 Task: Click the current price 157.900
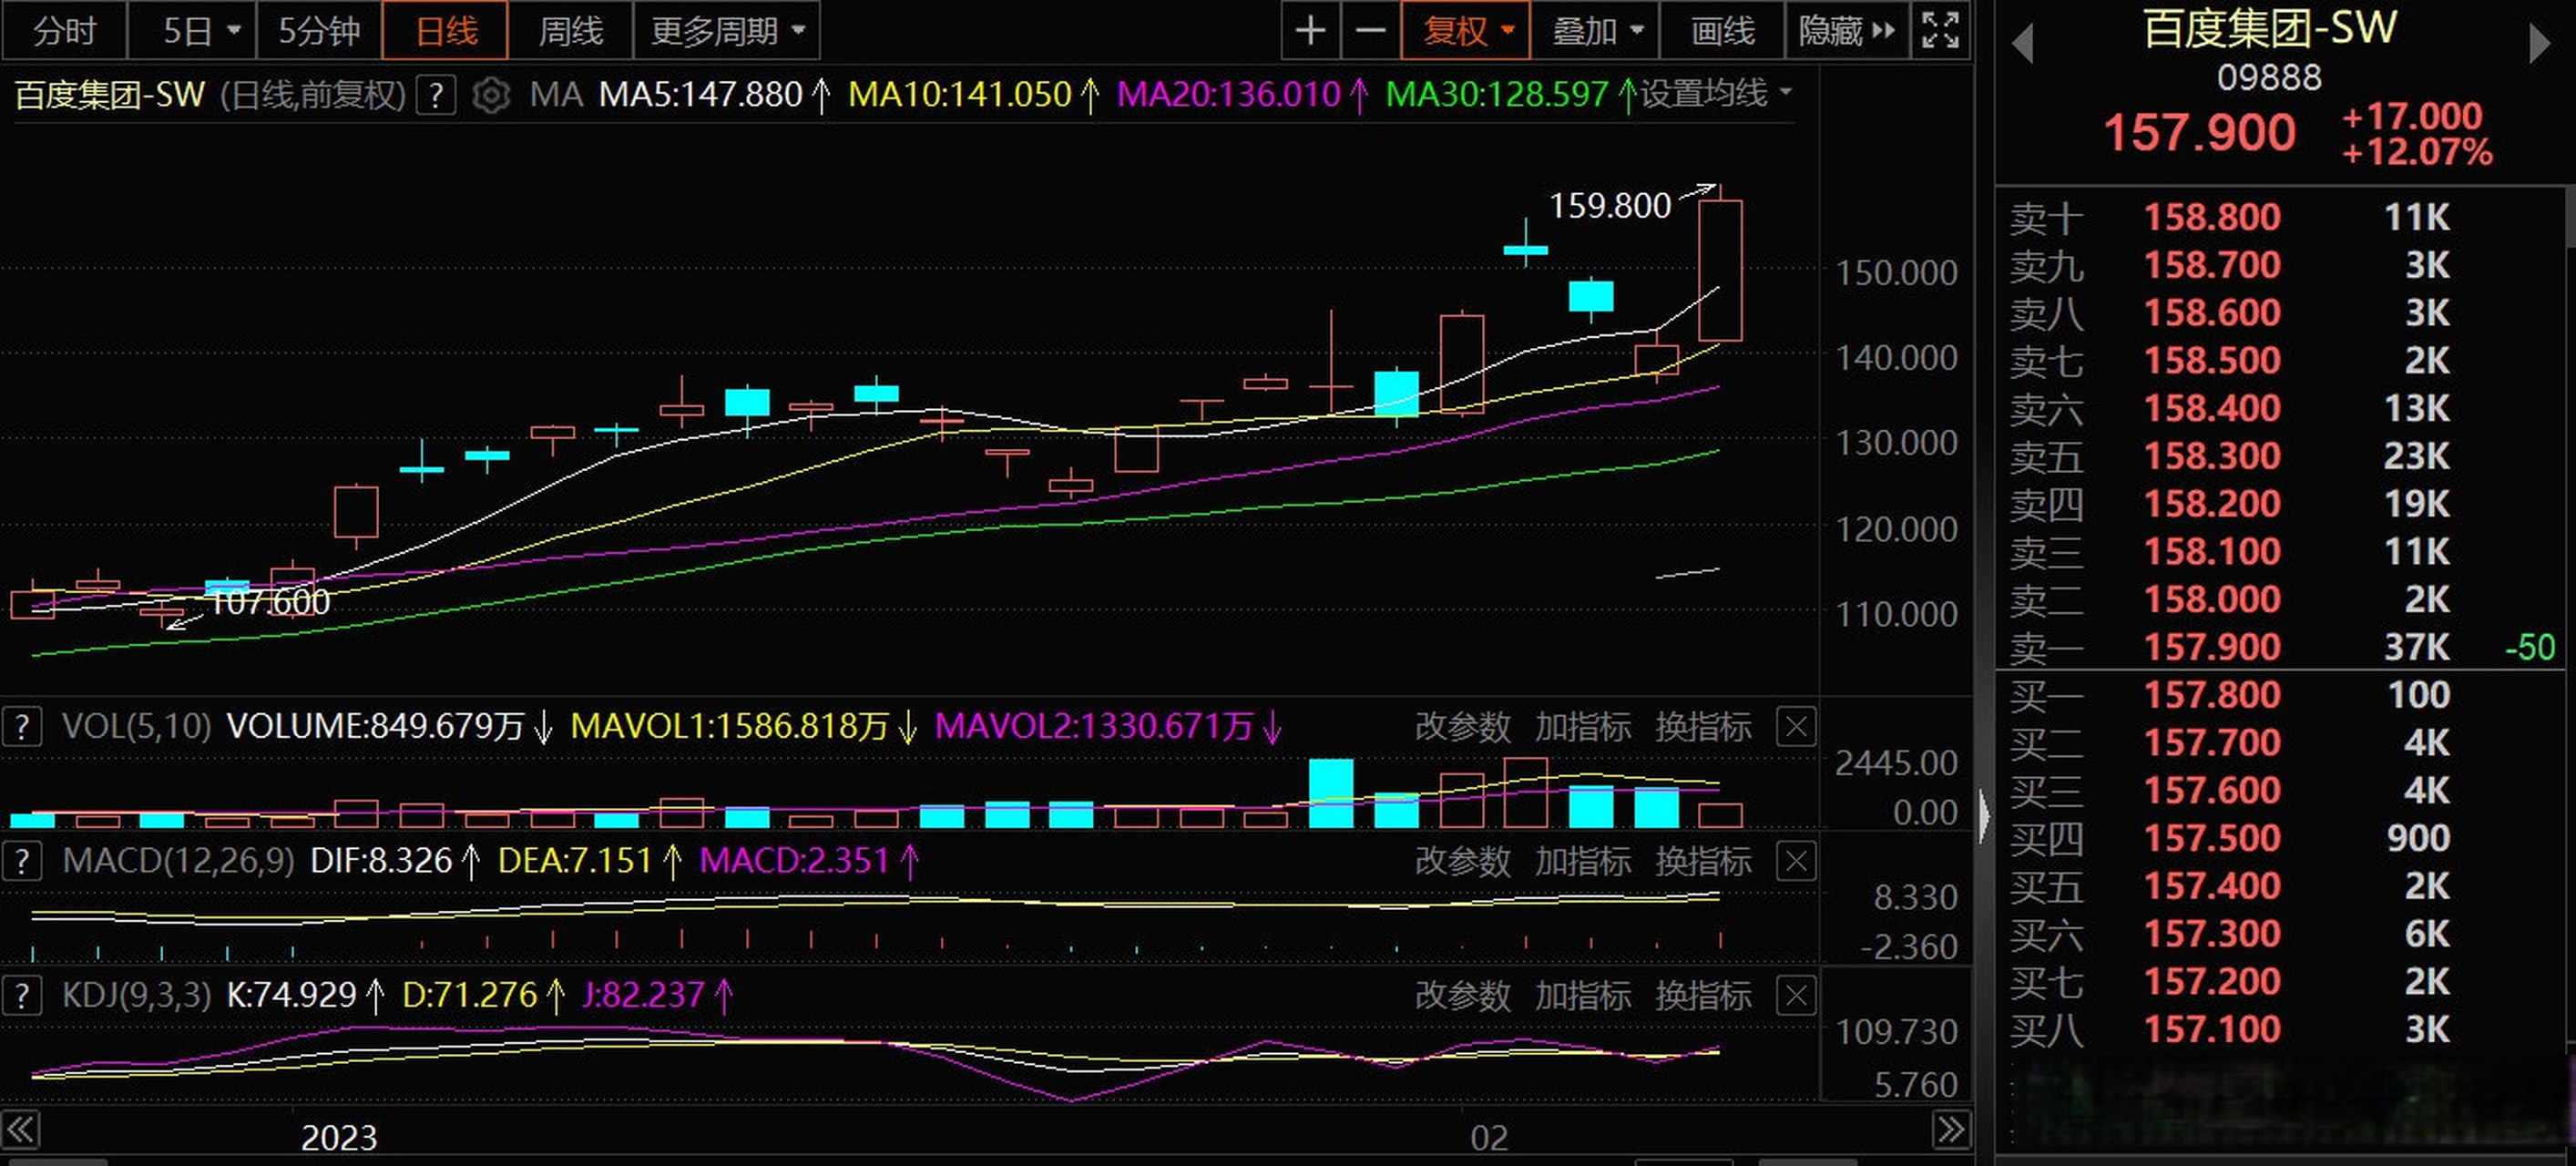point(2199,132)
